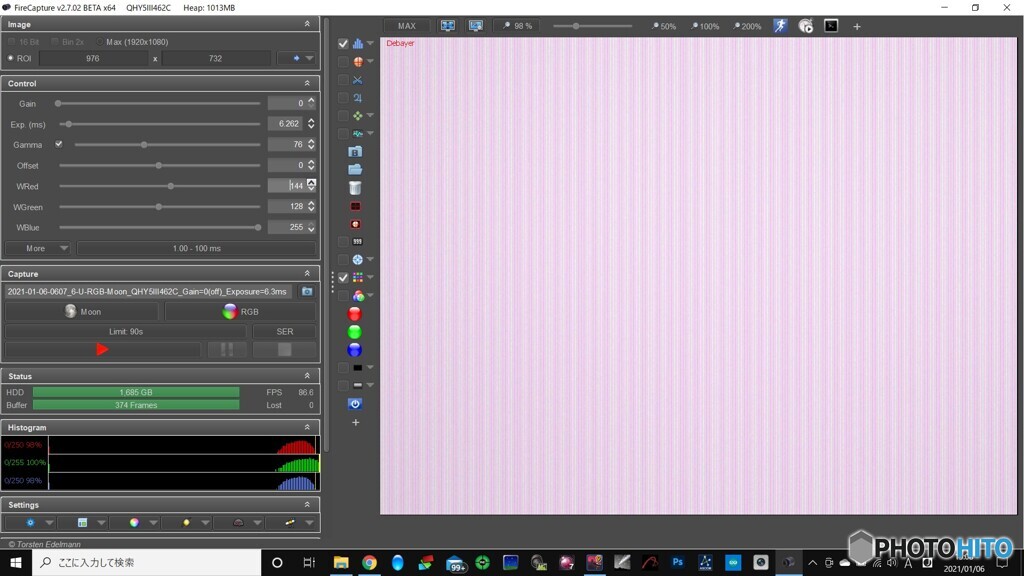This screenshot has height=576, width=1024.
Task: Open the console window icon in toolbar
Action: [x=831, y=26]
